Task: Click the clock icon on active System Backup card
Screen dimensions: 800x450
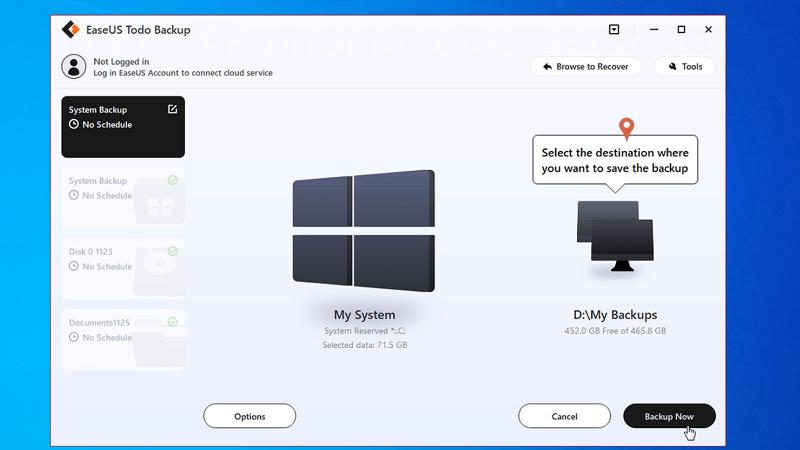Action: click(74, 124)
